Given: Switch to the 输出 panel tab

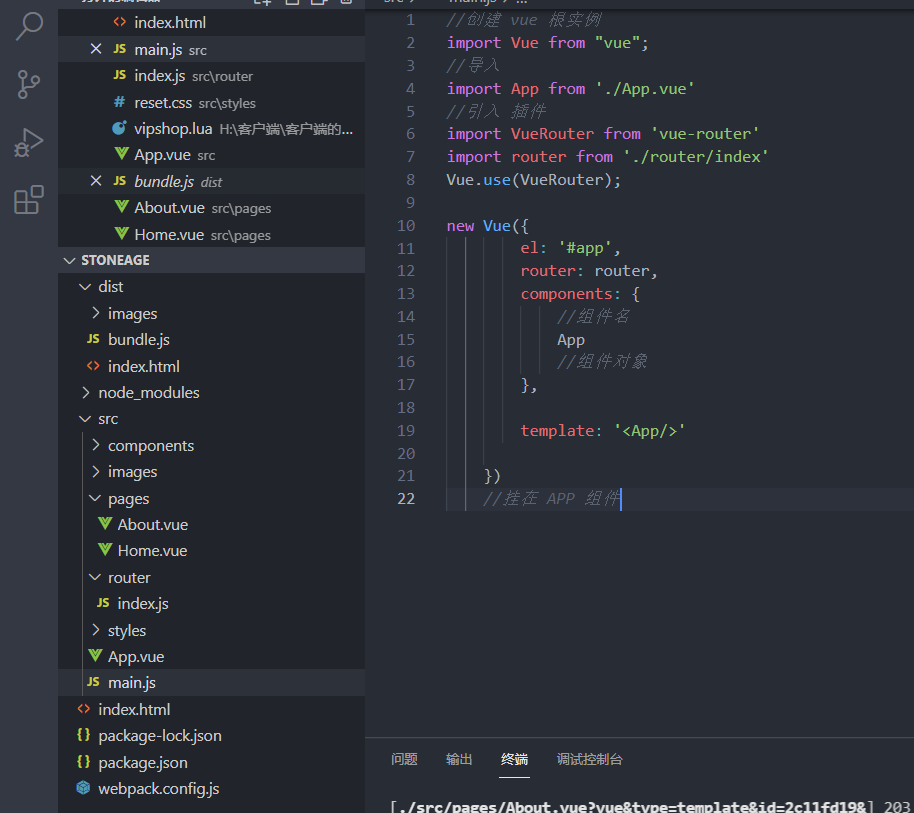Looking at the screenshot, I should 459,759.
